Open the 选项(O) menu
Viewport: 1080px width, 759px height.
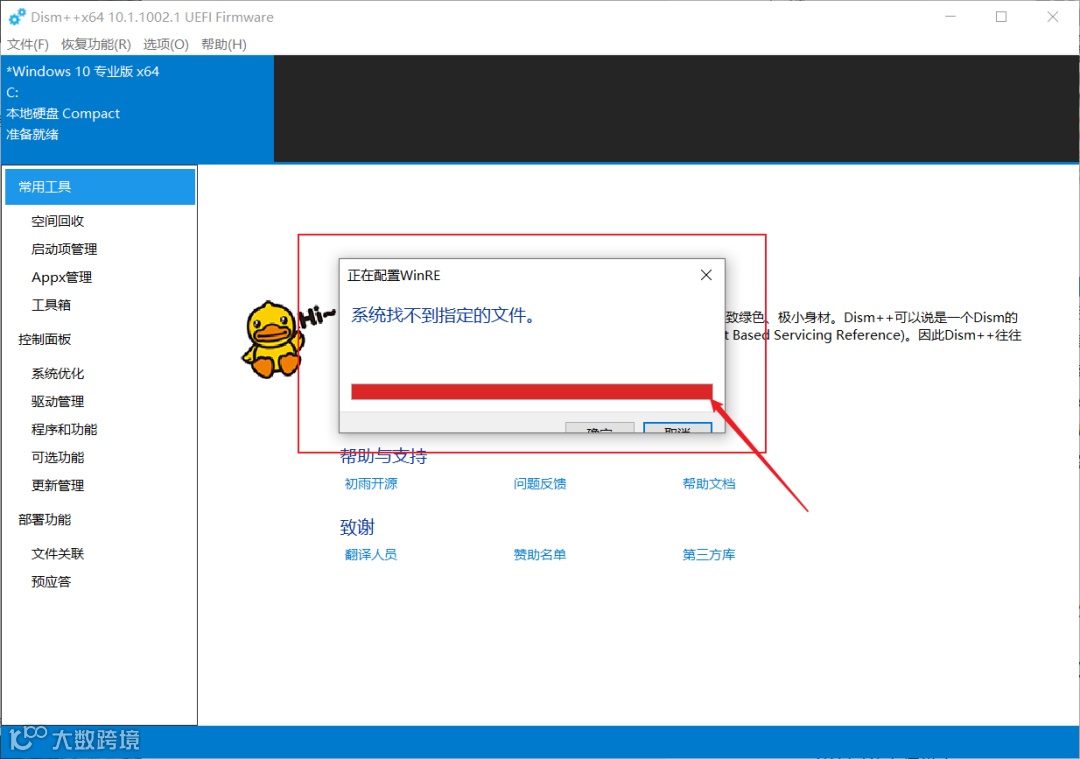(x=165, y=44)
